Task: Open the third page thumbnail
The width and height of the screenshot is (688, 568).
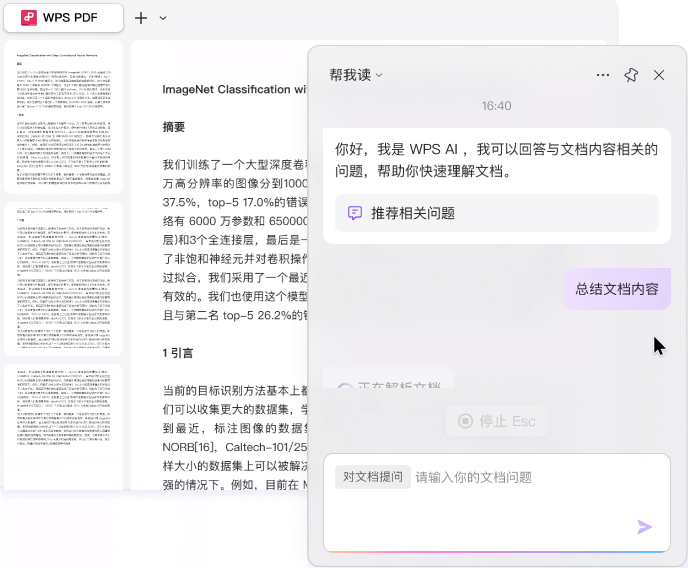Action: coord(64,426)
